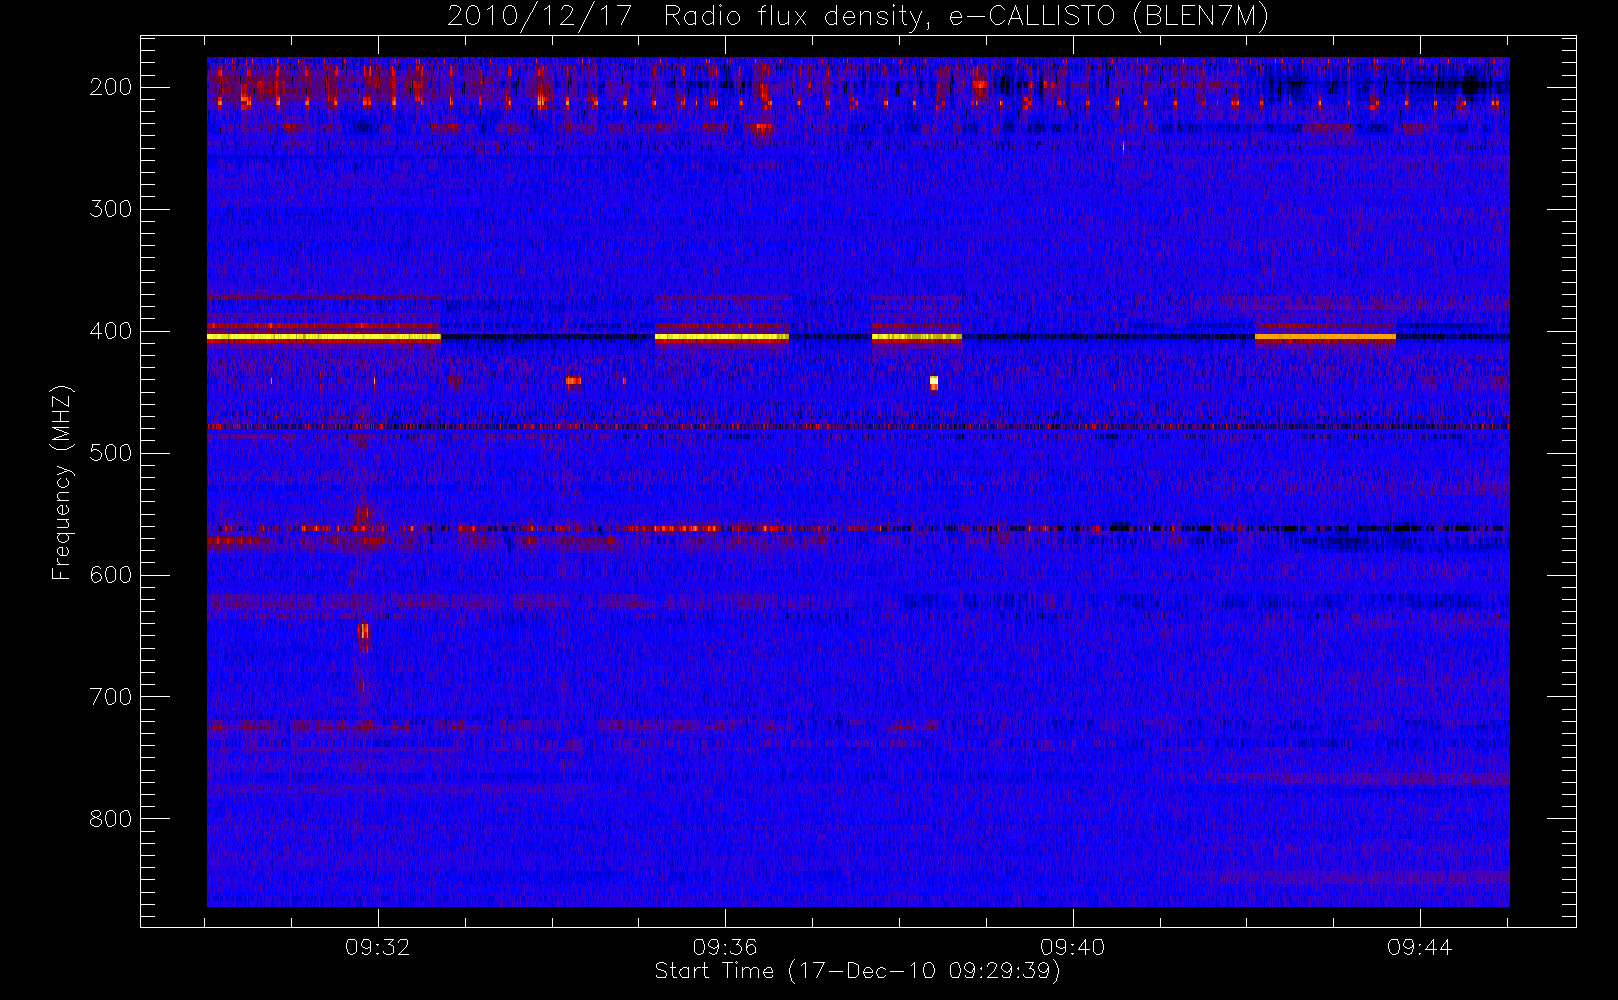Click the 800 frequency tick label

111,819
